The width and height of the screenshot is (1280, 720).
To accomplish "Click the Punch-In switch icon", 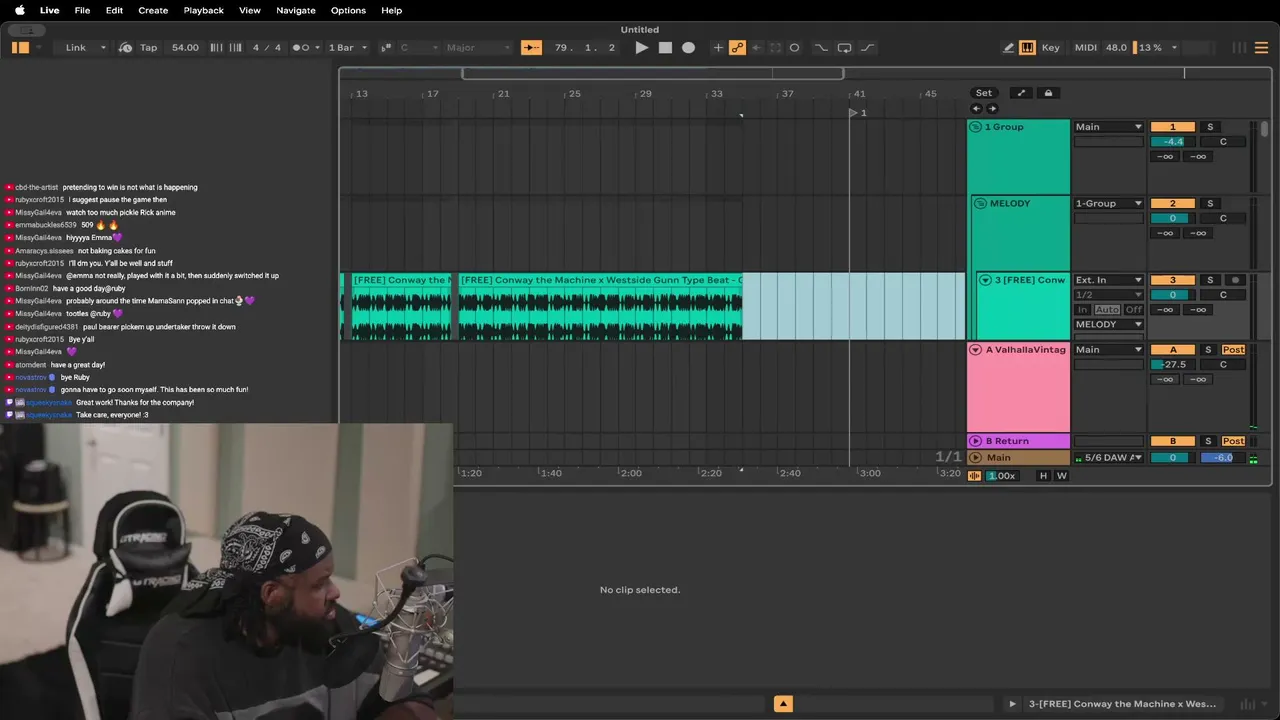I will coord(821,47).
